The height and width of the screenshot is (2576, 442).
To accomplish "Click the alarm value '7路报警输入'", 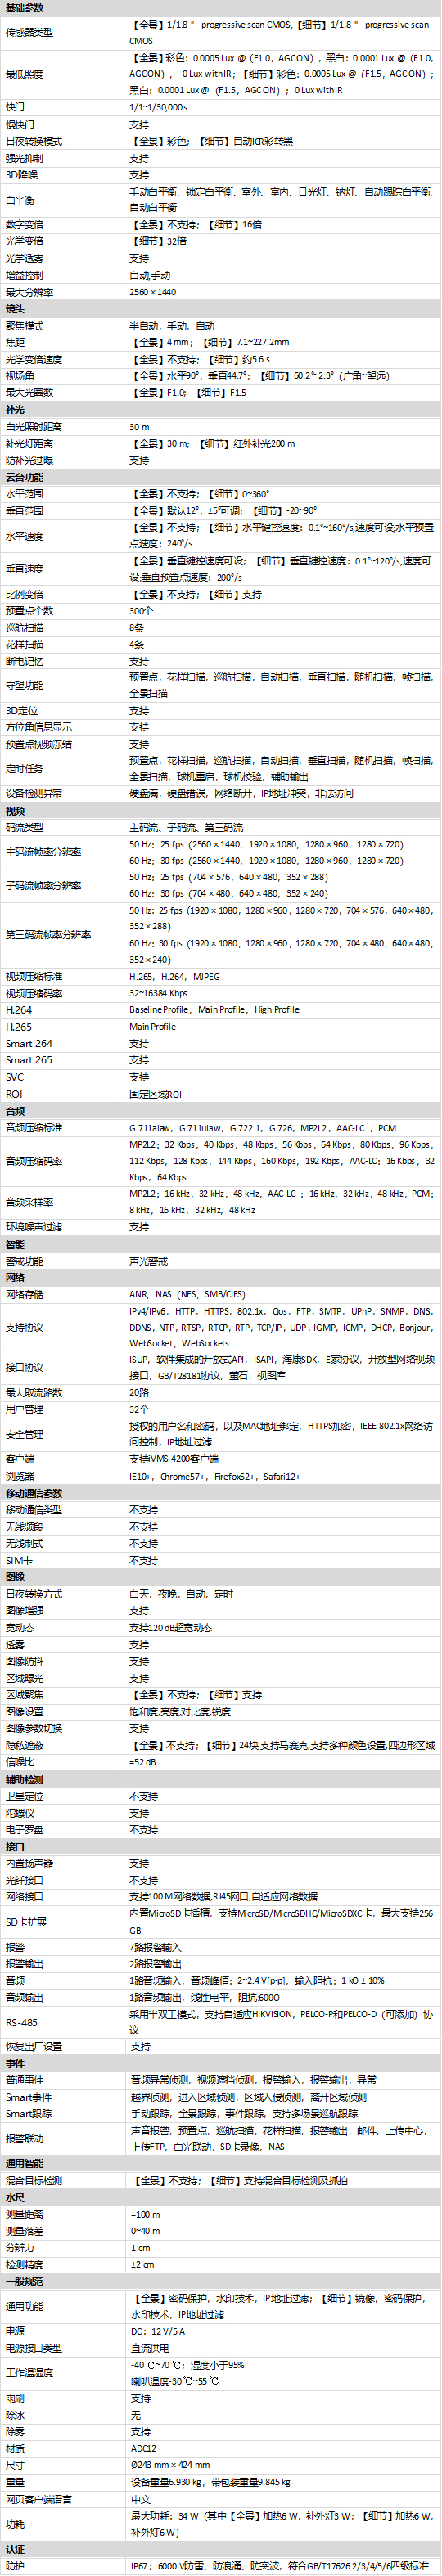I will click(x=155, y=1948).
